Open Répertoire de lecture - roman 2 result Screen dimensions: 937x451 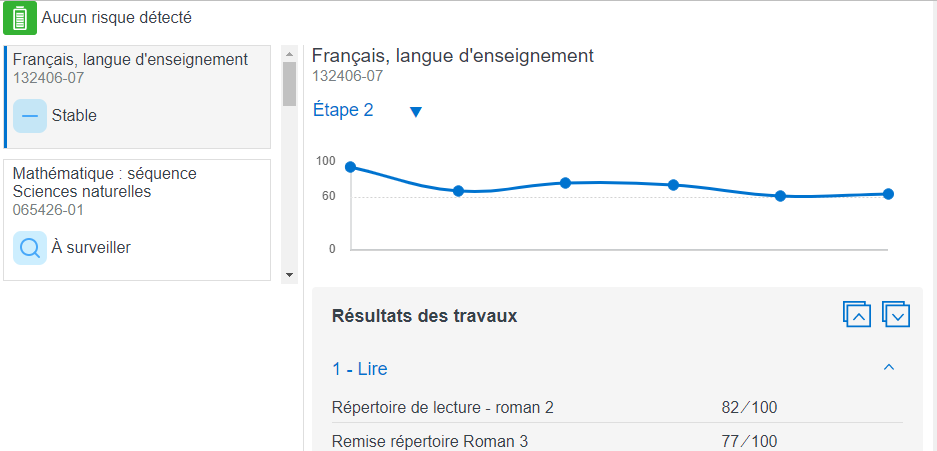point(442,407)
